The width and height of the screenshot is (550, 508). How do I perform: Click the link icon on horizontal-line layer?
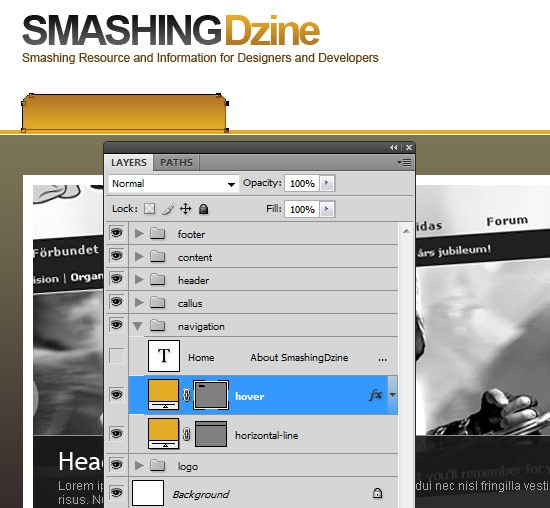187,434
